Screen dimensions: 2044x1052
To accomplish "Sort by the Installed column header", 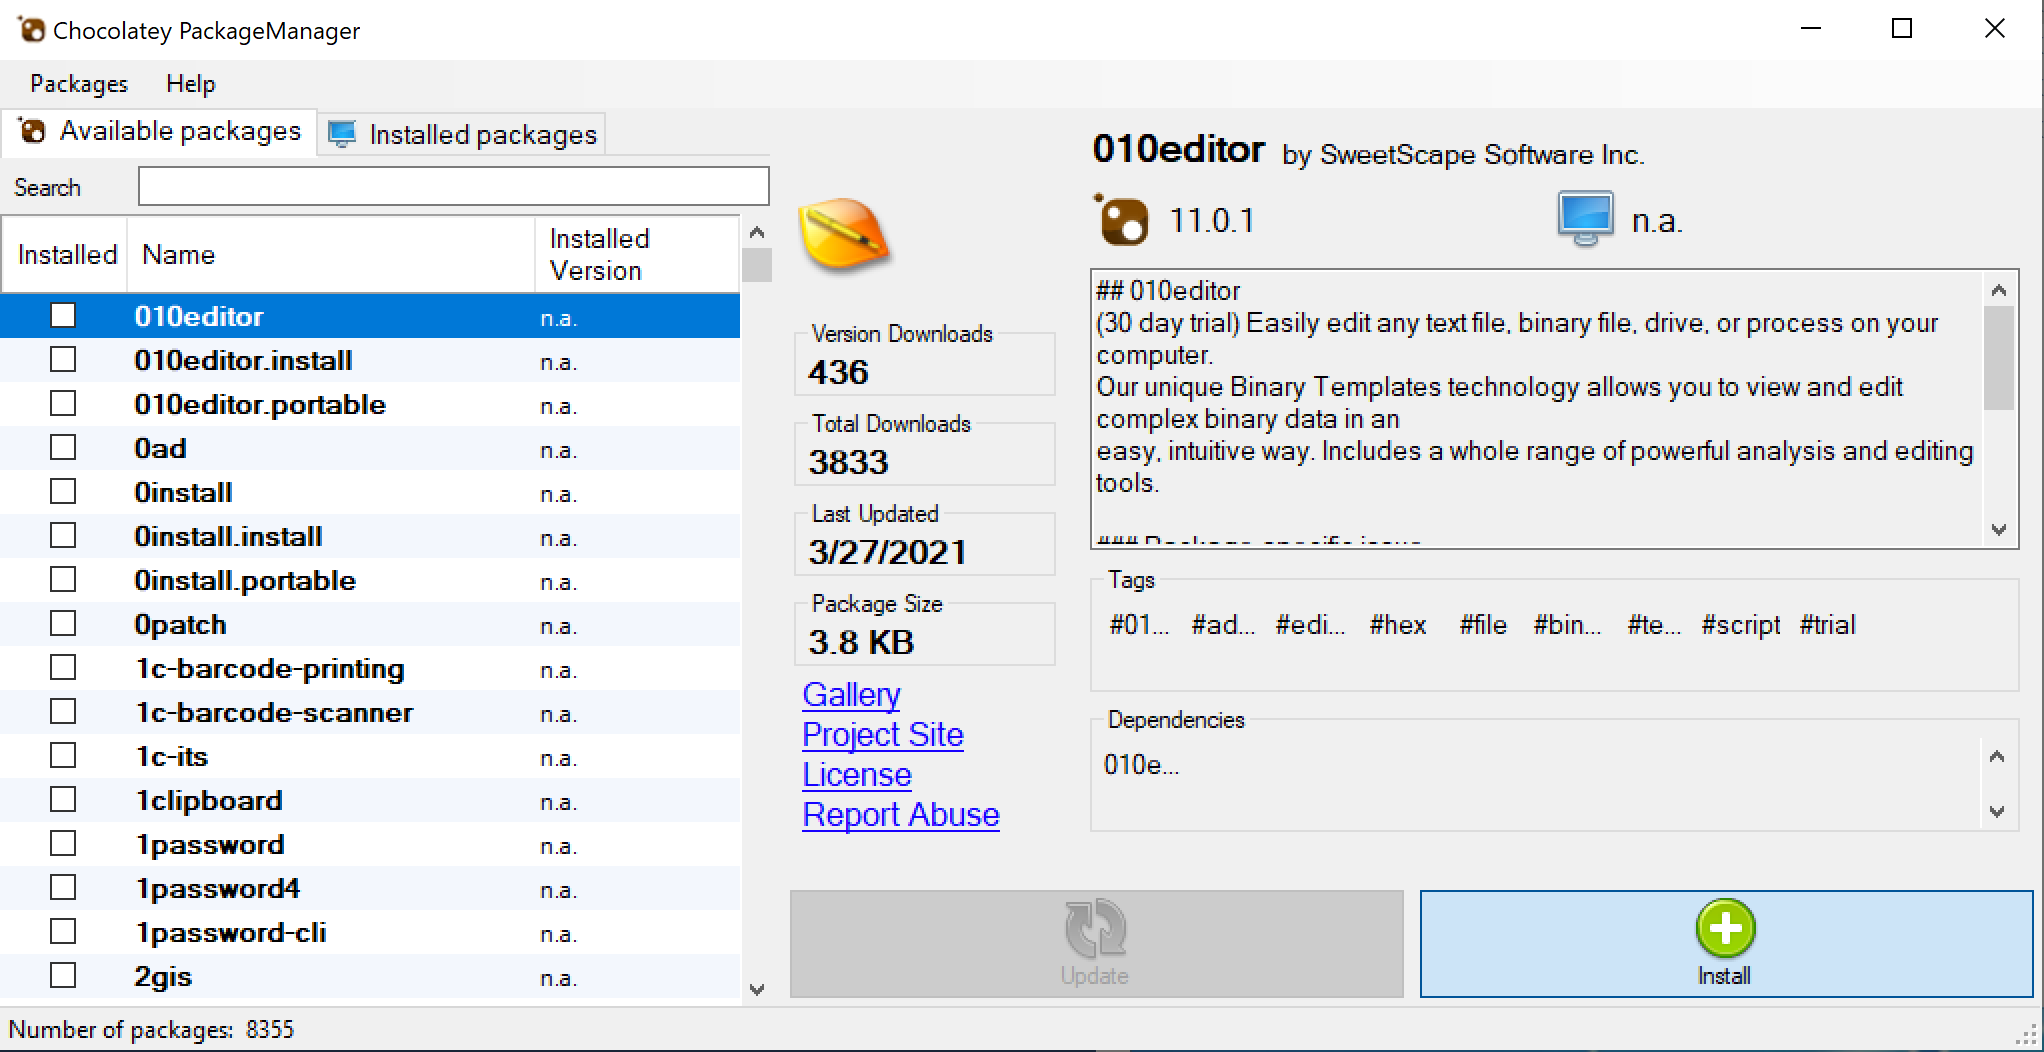I will click(x=65, y=255).
